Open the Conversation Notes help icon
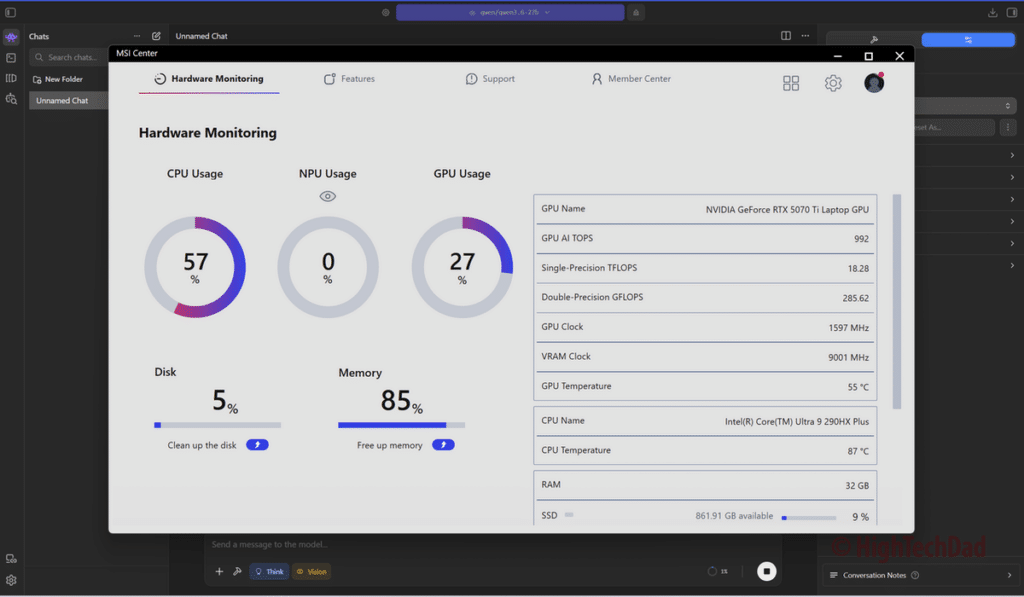Image resolution: width=1024 pixels, height=597 pixels. pyautogui.click(x=915, y=575)
